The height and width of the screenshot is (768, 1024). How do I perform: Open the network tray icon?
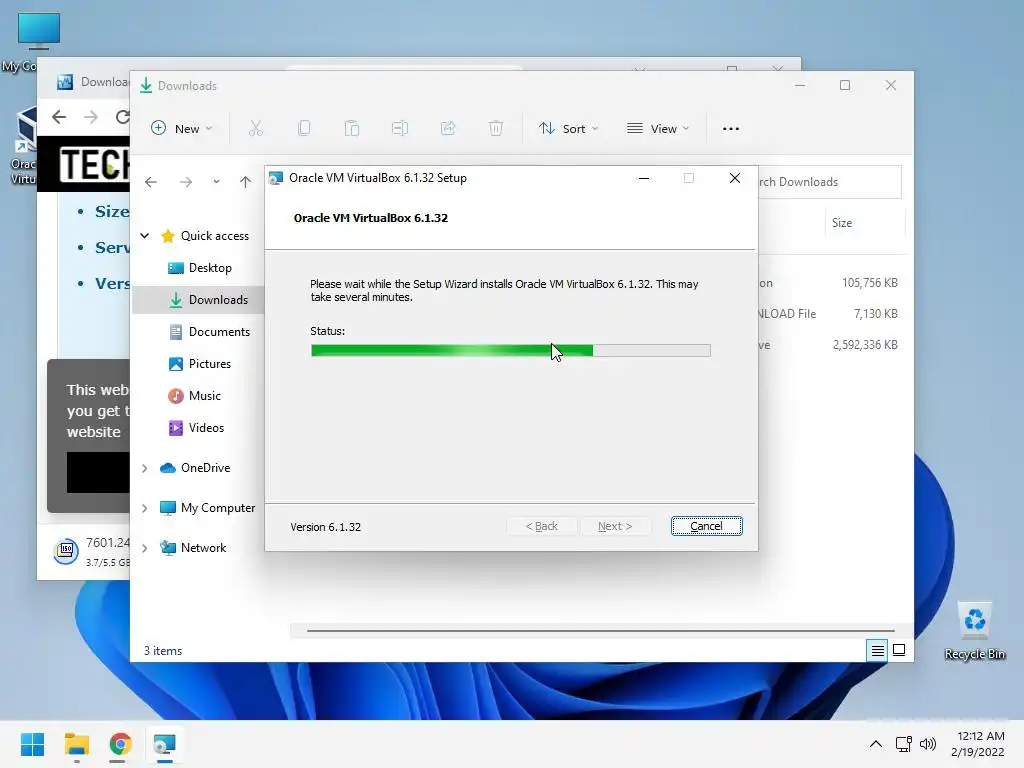(904, 744)
